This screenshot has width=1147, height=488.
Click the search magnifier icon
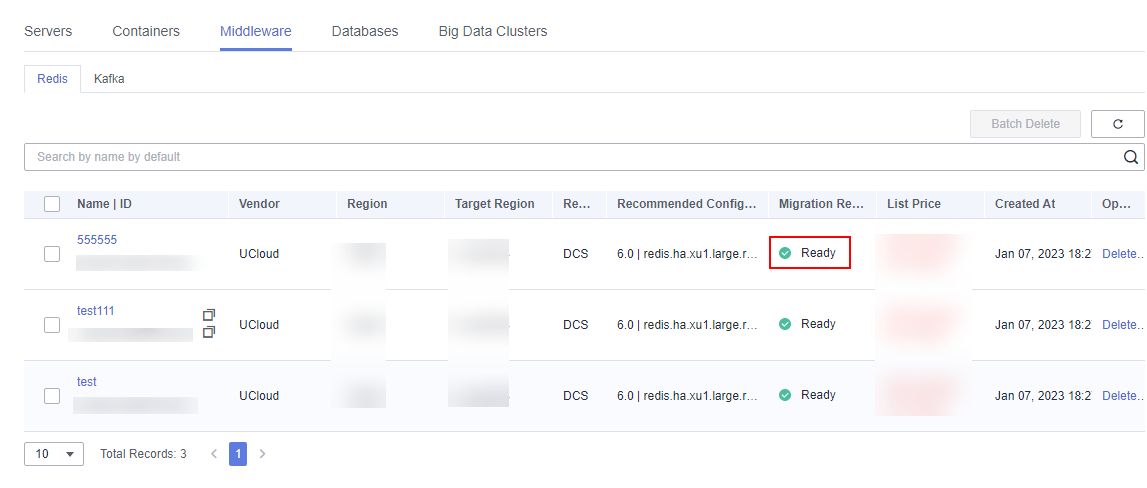pos(1131,157)
